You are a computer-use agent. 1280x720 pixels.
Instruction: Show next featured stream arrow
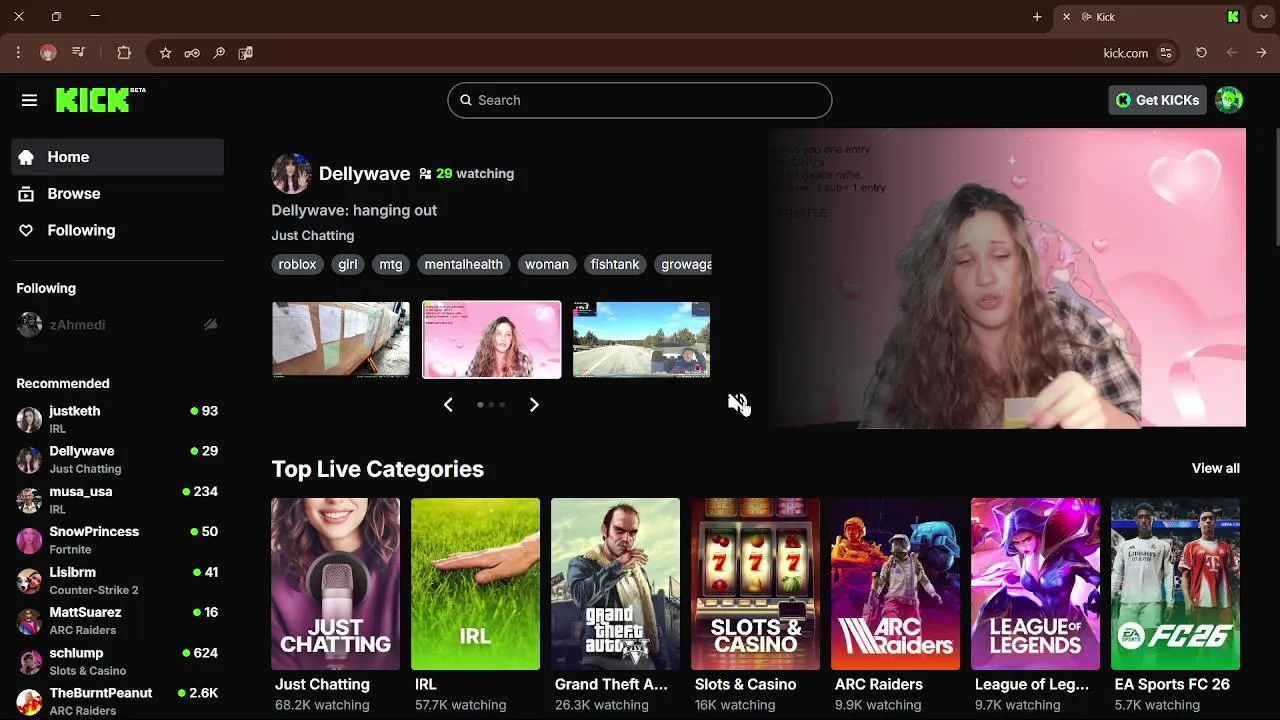534,405
